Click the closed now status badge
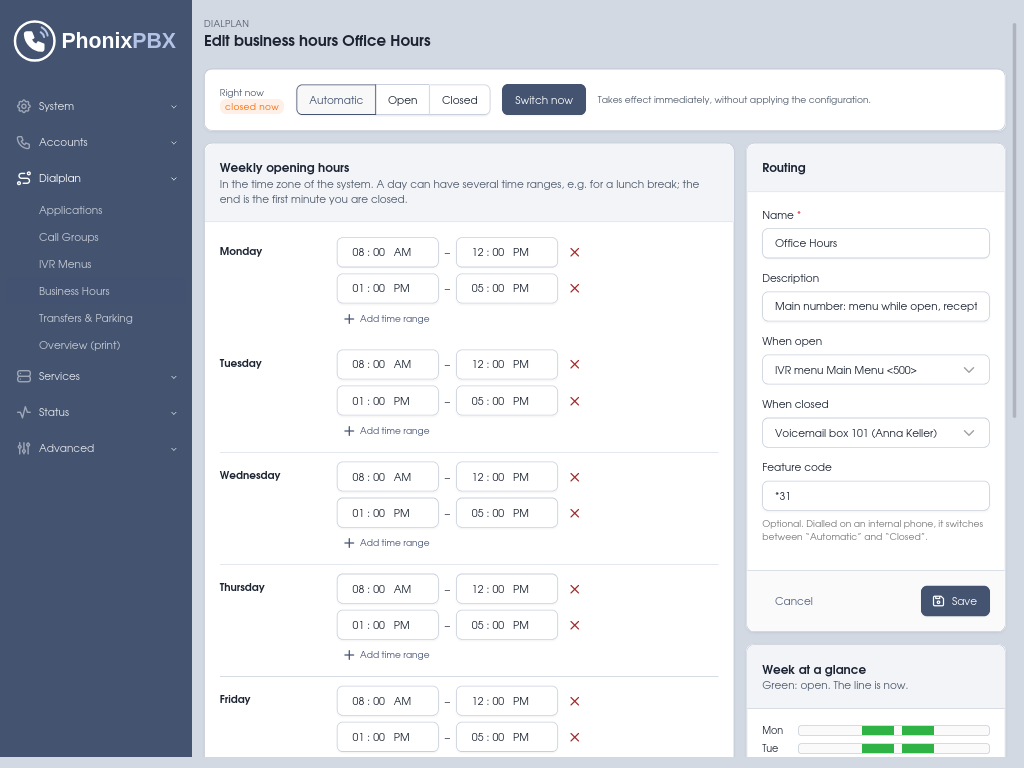This screenshot has width=1024, height=768. [251, 107]
